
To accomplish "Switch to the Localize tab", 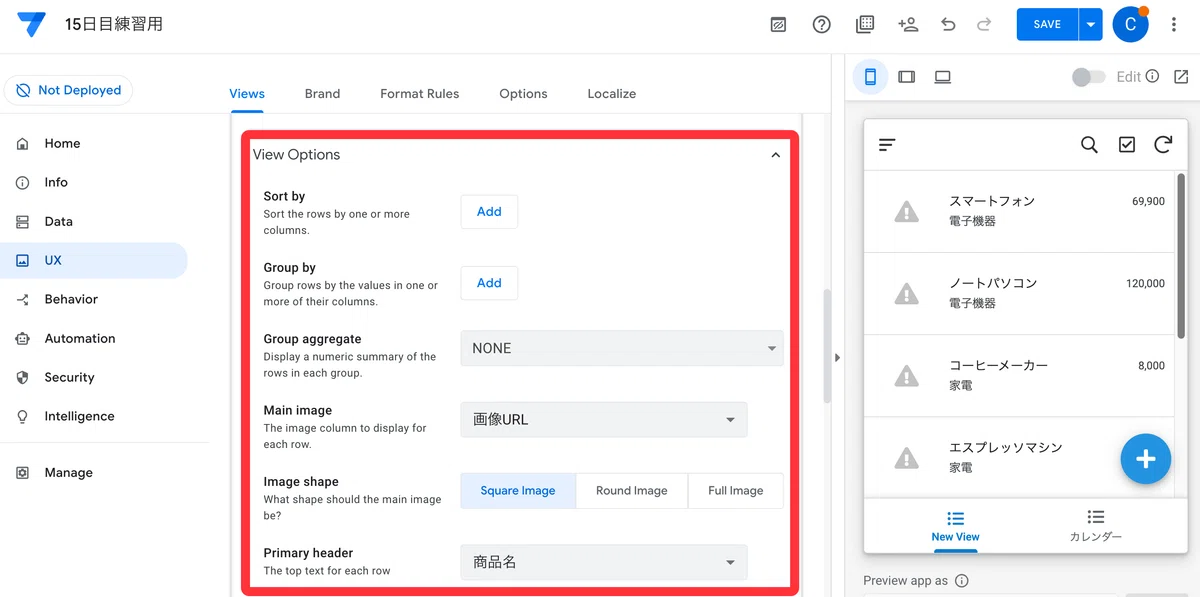I will coord(612,93).
